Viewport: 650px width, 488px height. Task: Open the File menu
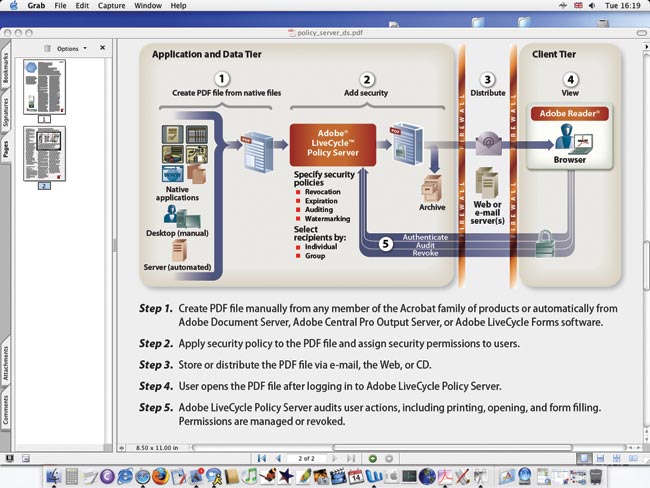click(x=60, y=5)
